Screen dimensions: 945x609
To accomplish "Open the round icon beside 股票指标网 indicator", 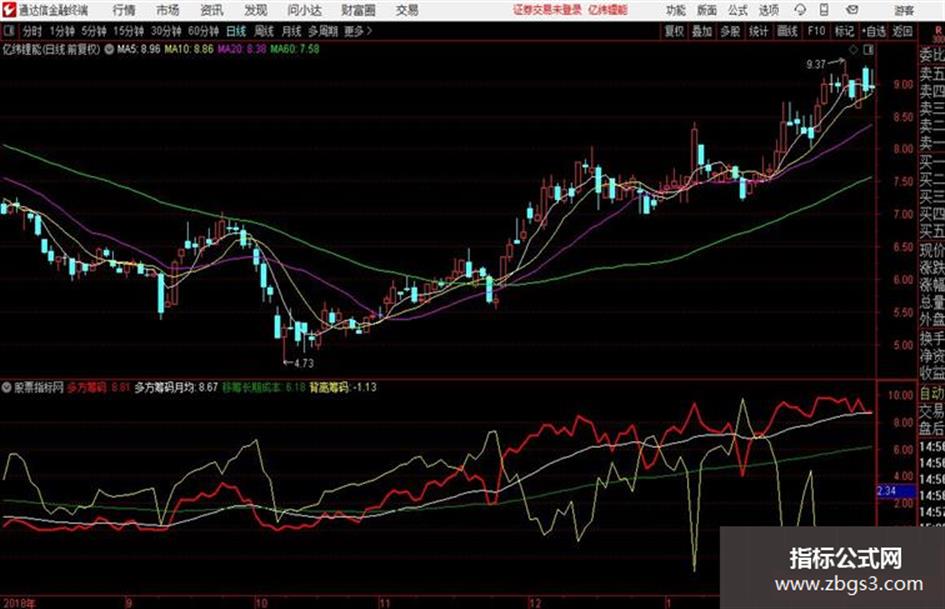I will click(7, 387).
